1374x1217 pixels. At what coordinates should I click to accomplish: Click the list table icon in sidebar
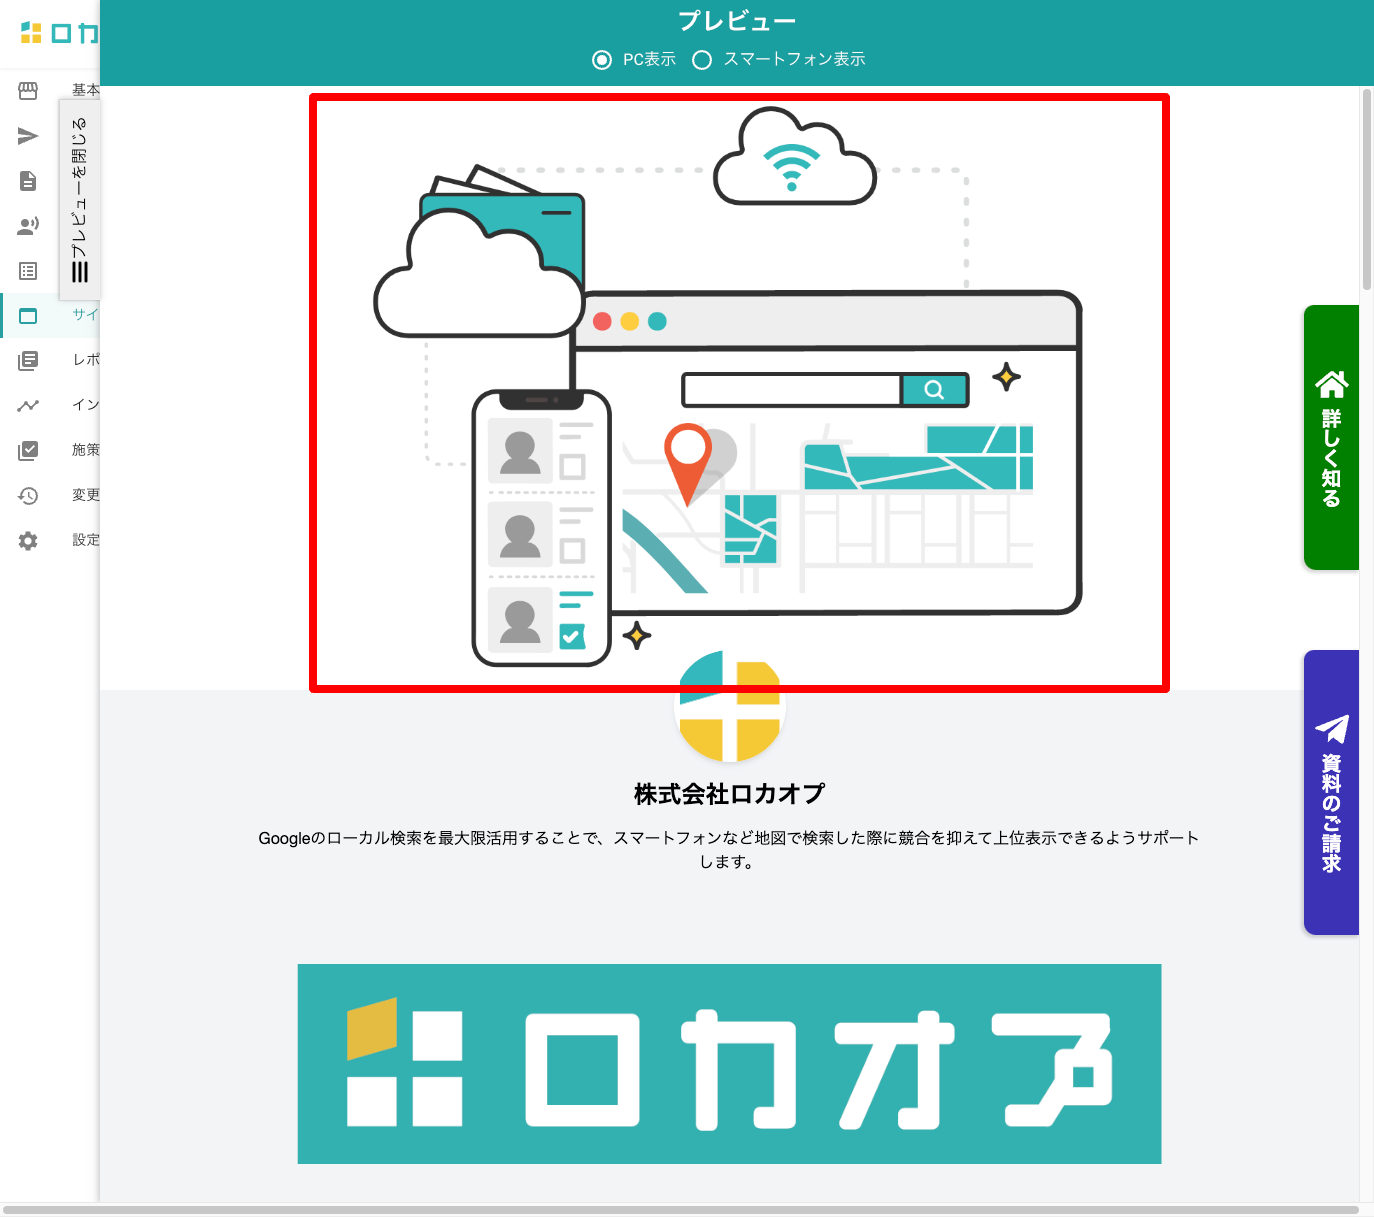(28, 271)
